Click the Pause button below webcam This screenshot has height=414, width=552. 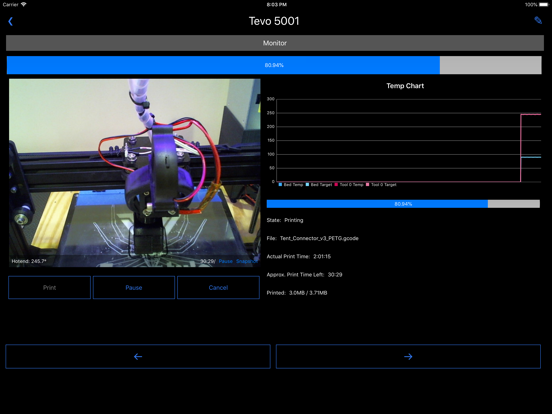134,288
